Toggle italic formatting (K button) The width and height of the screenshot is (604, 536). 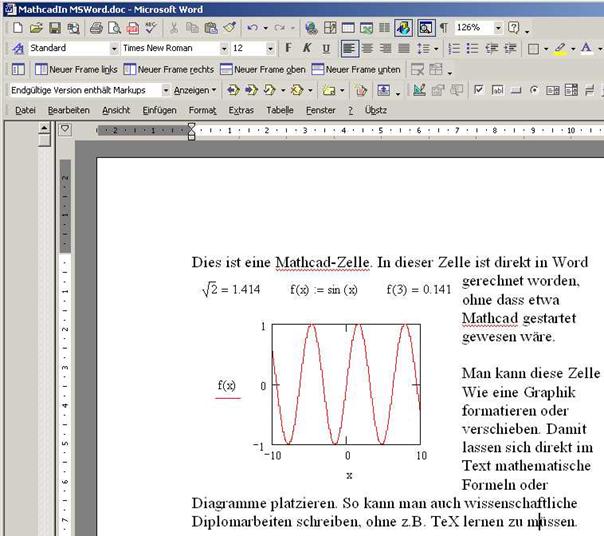[307, 48]
